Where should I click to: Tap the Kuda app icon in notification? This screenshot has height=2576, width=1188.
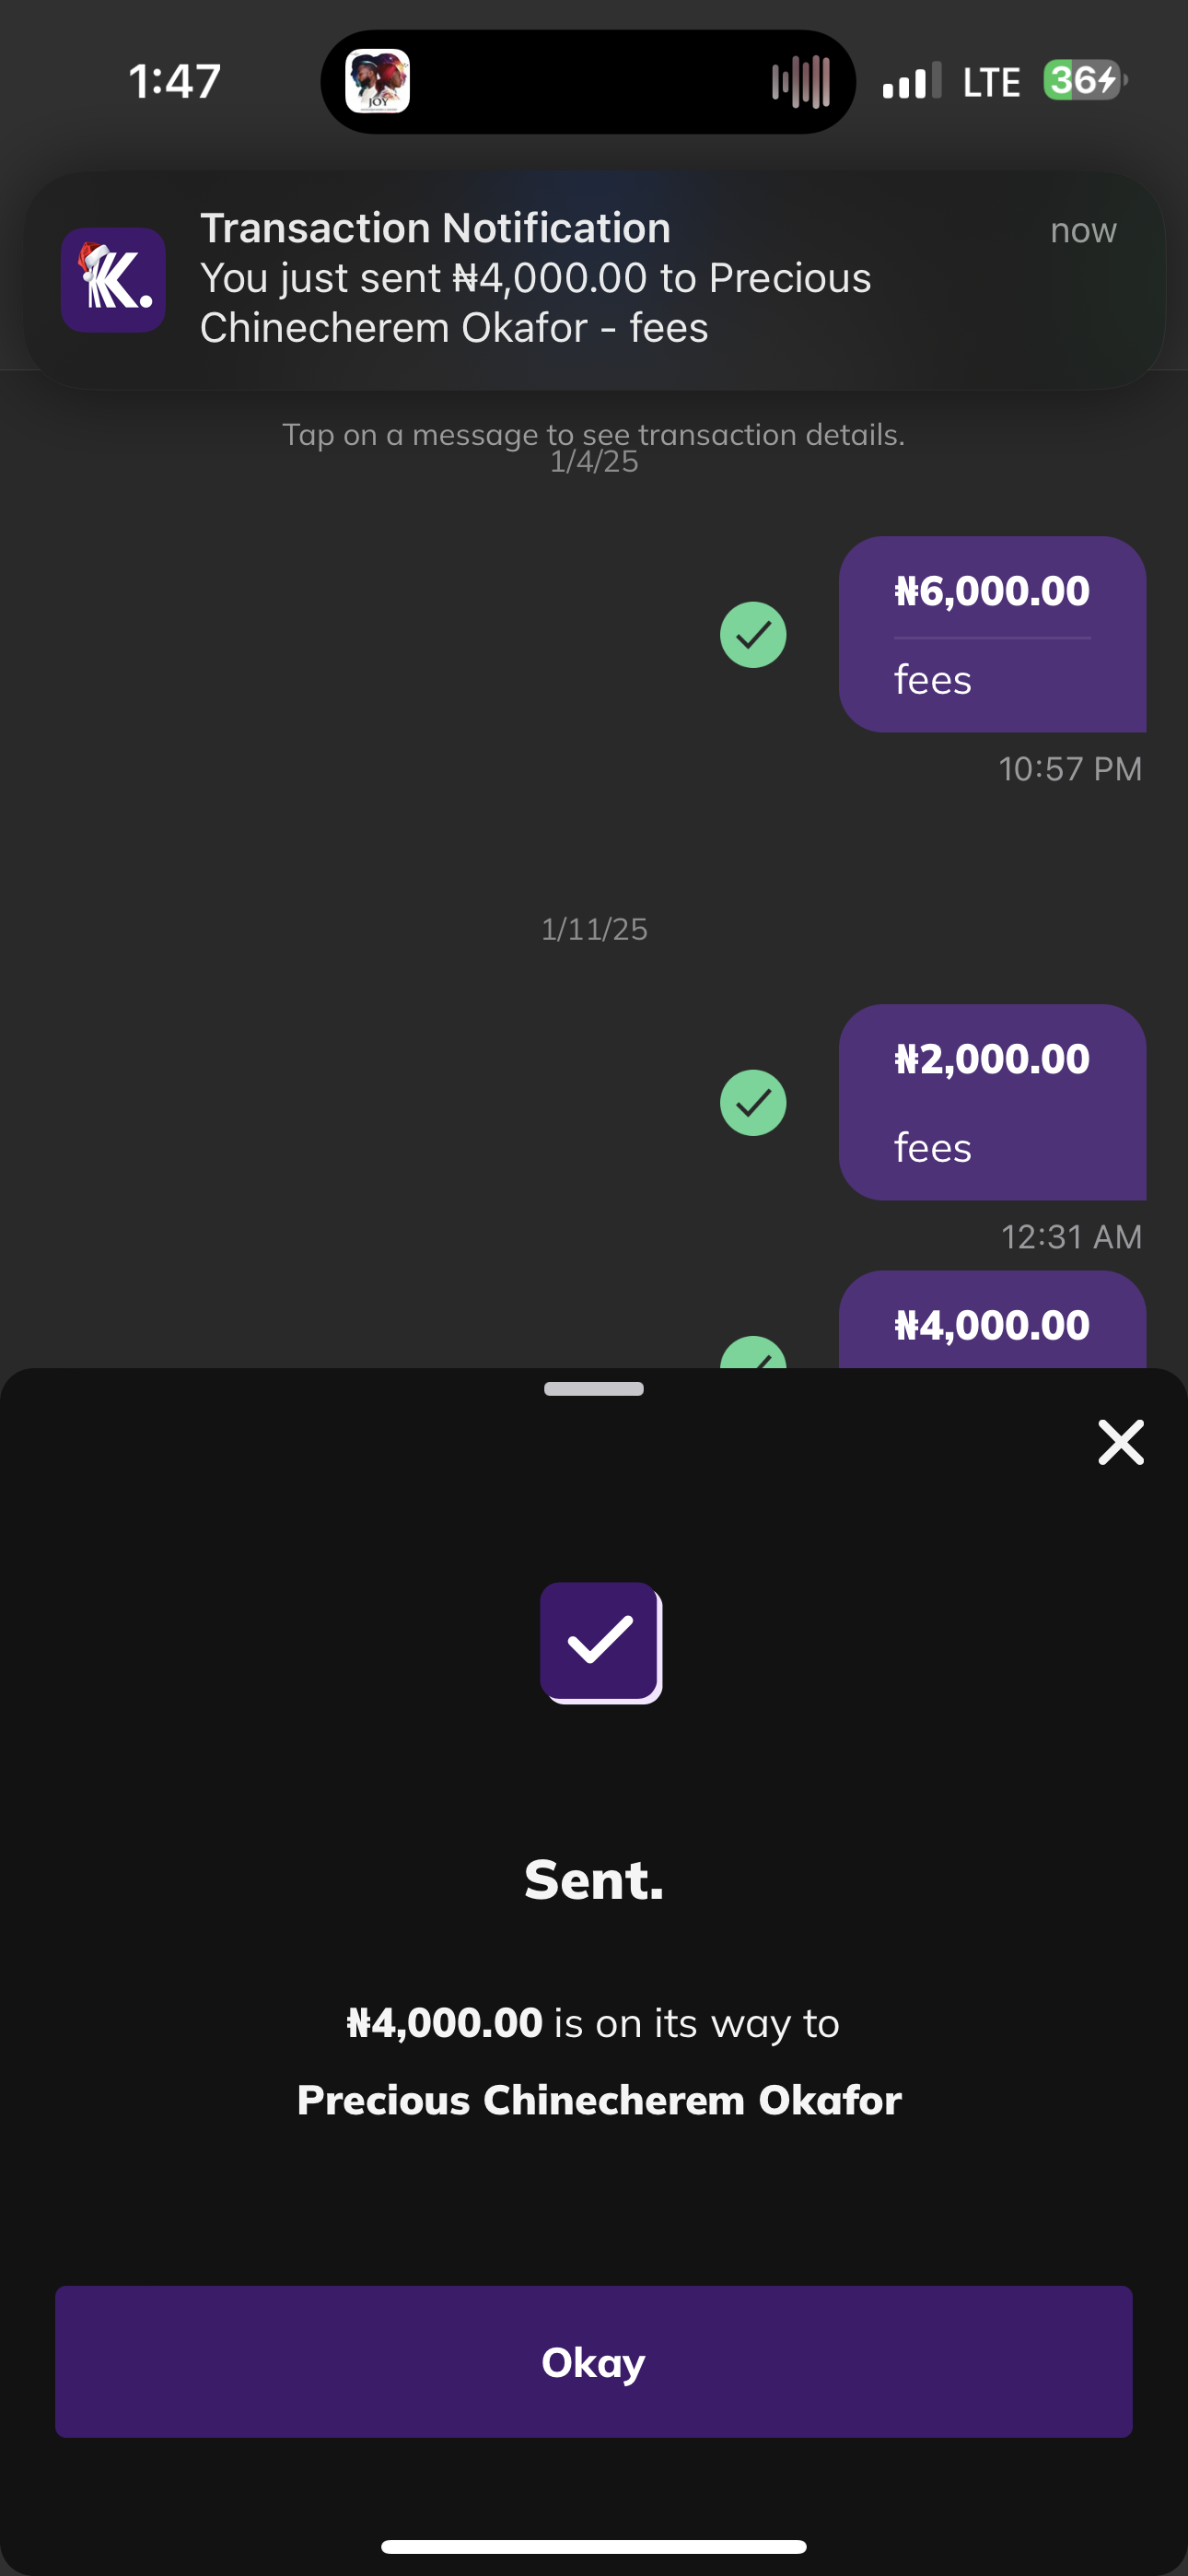click(x=113, y=280)
